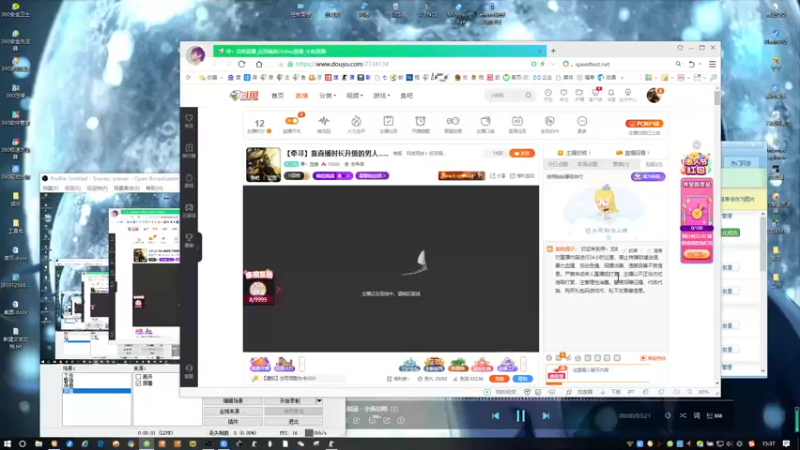This screenshot has width=800, height=450.
Task: Open the 更多 ellipsis icon in streamer toolbar
Action: [x=582, y=121]
